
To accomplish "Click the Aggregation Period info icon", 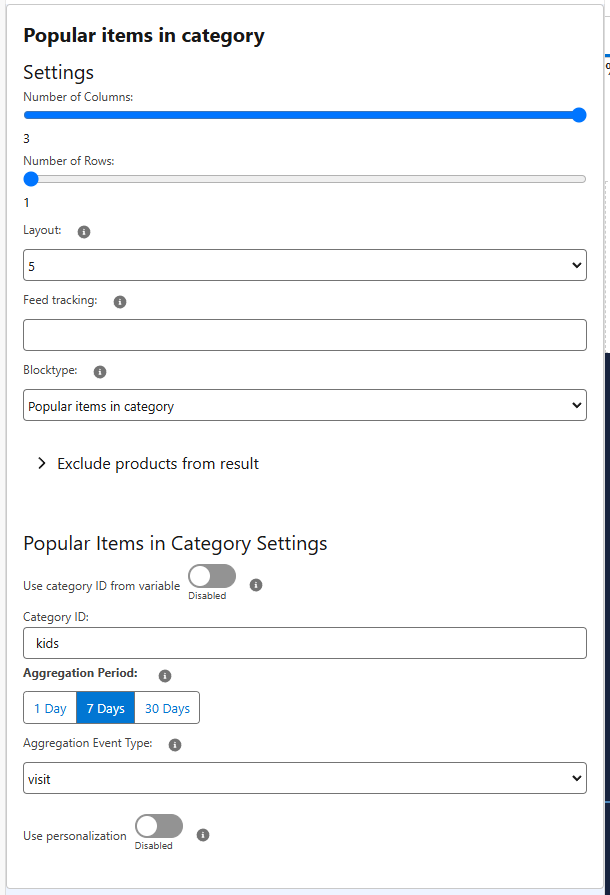I will tap(165, 676).
